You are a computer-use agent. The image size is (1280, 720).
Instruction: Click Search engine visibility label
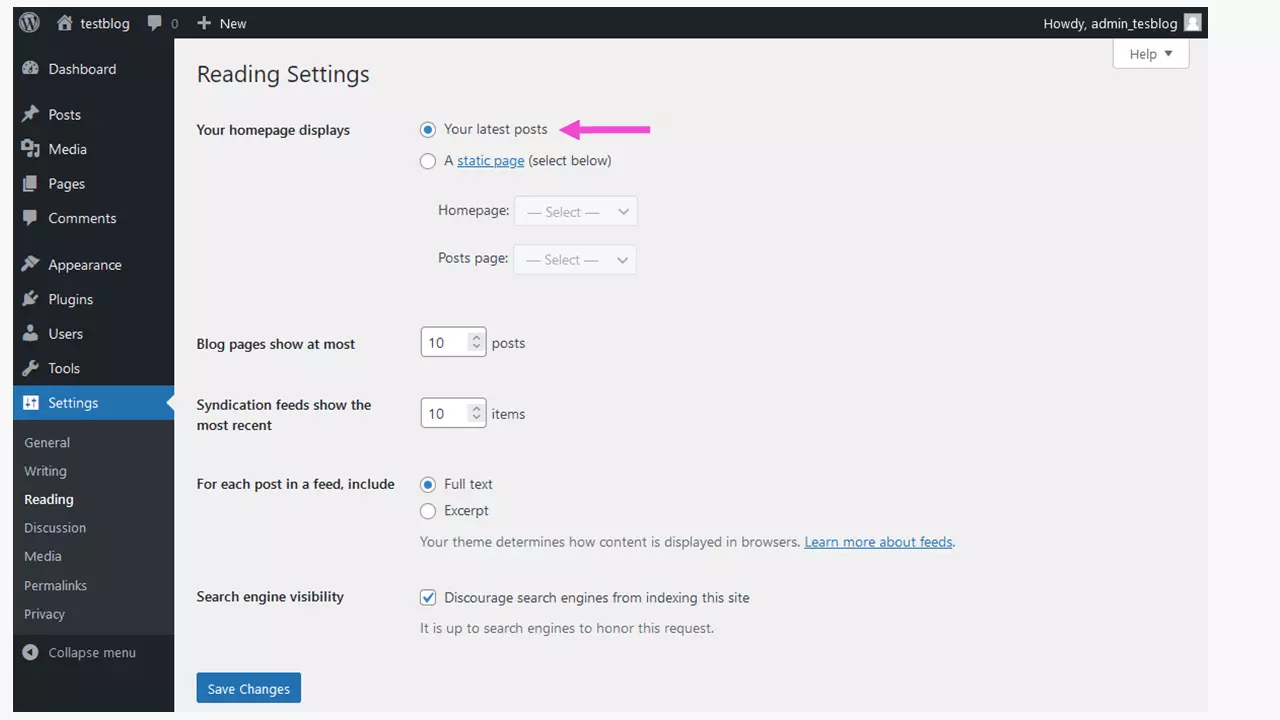[270, 597]
